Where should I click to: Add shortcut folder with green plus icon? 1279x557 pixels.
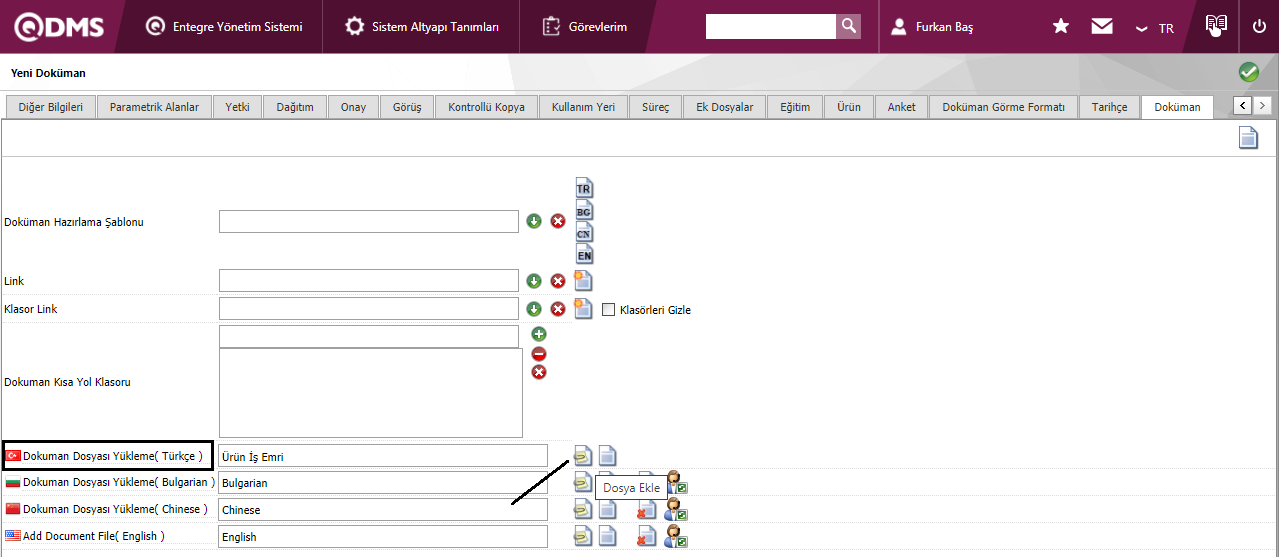tap(539, 334)
